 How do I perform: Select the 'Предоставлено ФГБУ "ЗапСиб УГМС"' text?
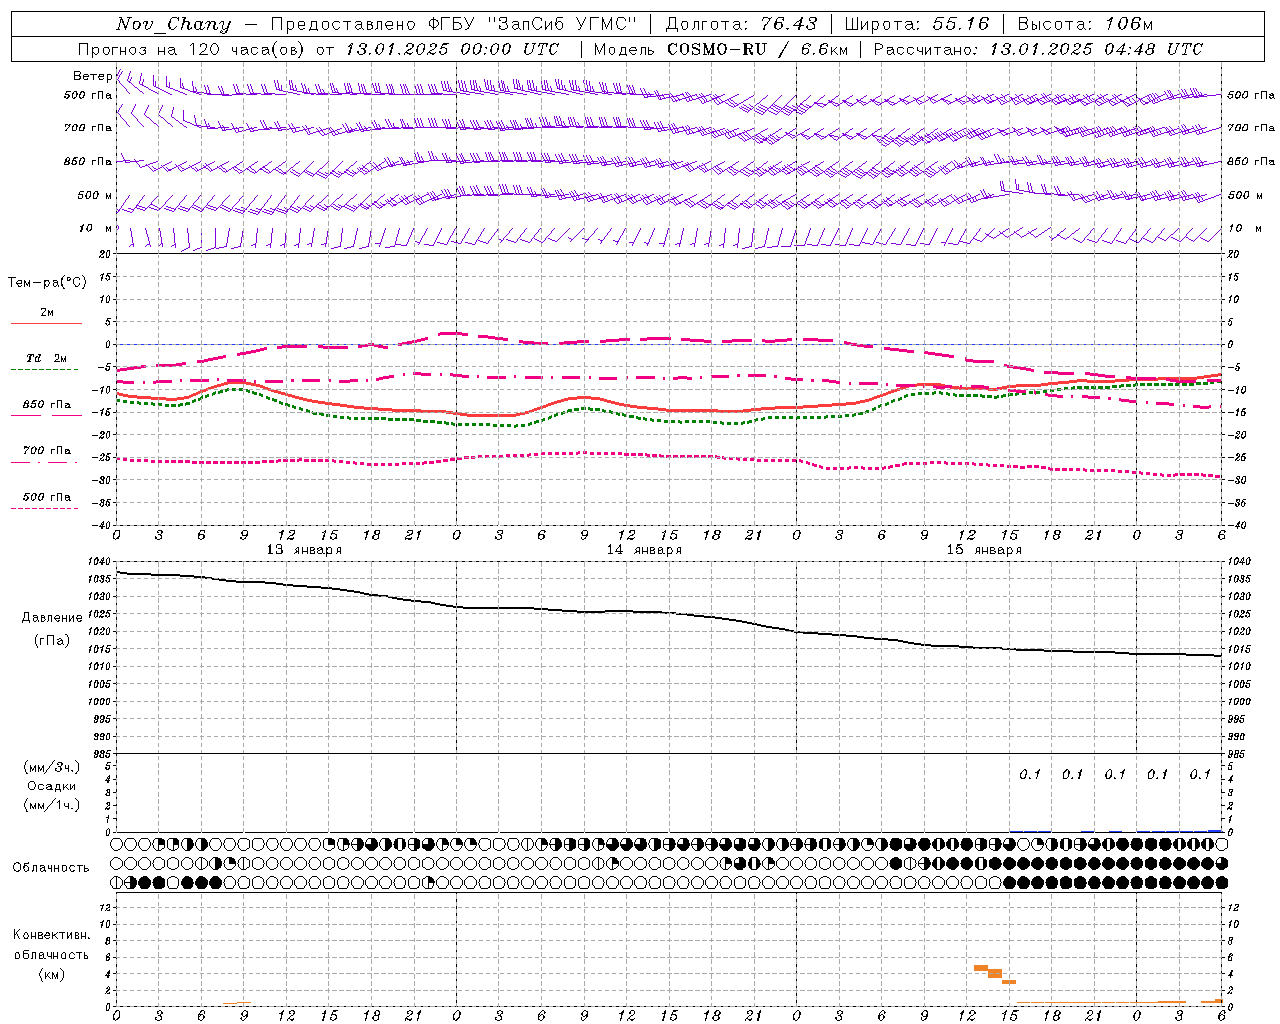[x=452, y=24]
